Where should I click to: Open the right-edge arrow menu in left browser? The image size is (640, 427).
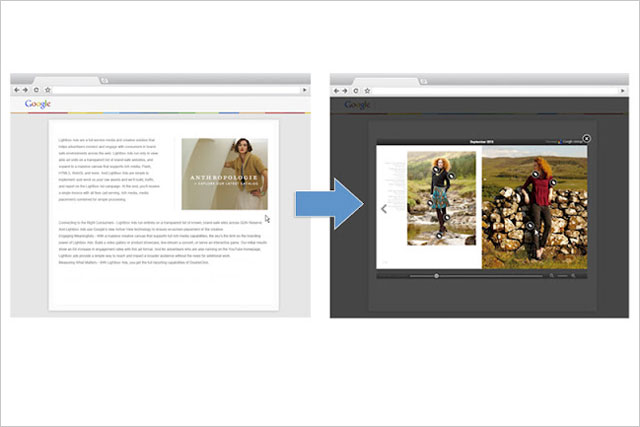(304, 90)
